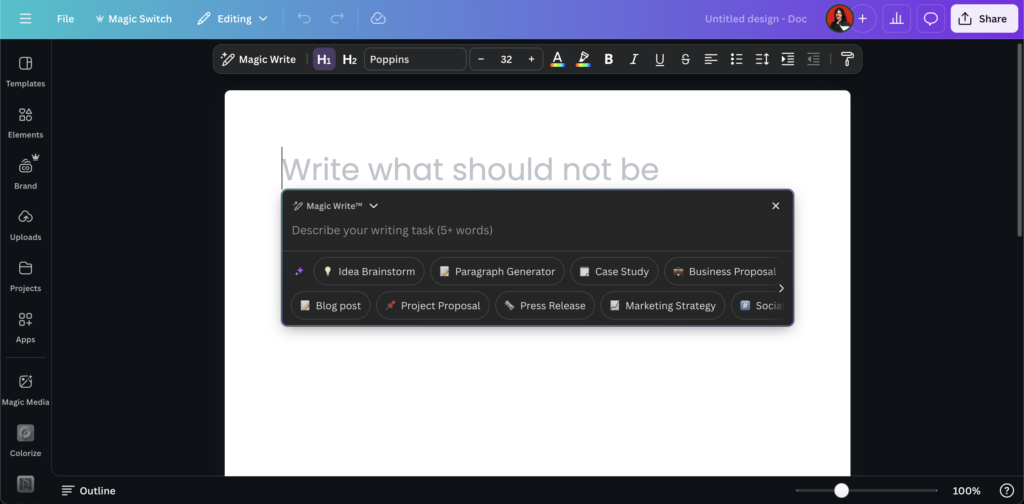Choose the Press Release suggestion

(x=545, y=306)
